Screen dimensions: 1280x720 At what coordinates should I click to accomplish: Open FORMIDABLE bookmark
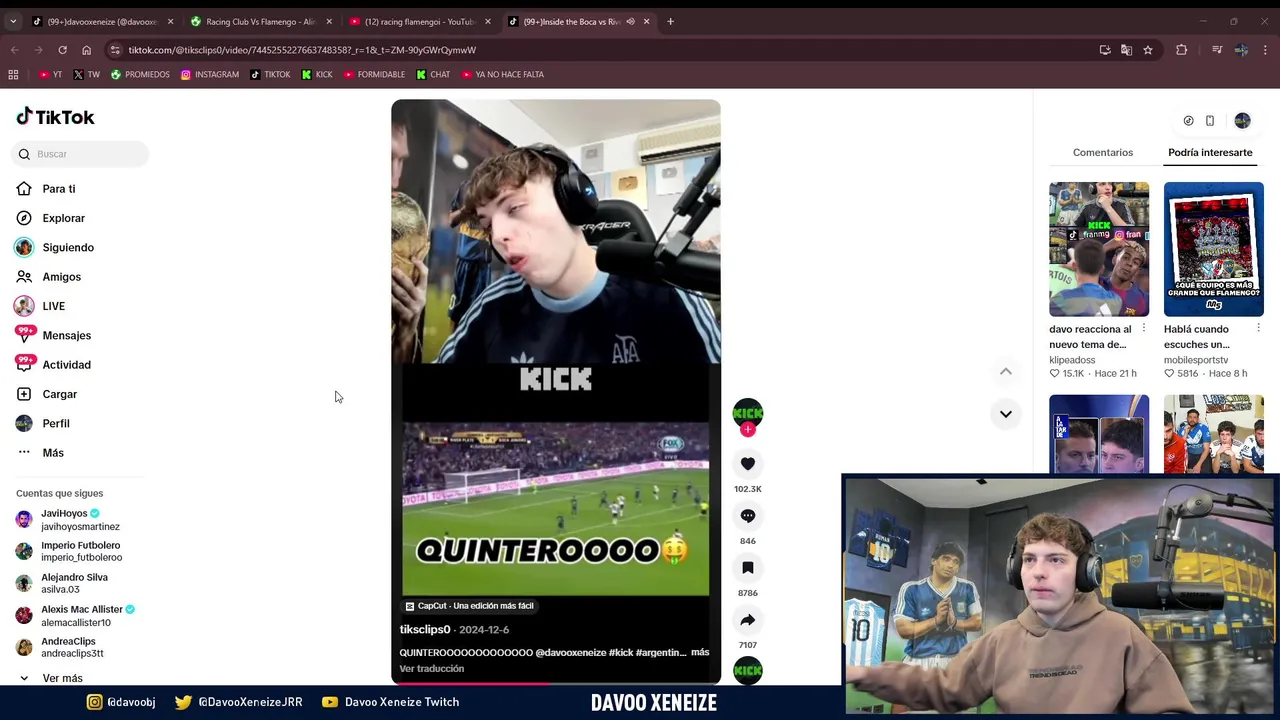374,75
